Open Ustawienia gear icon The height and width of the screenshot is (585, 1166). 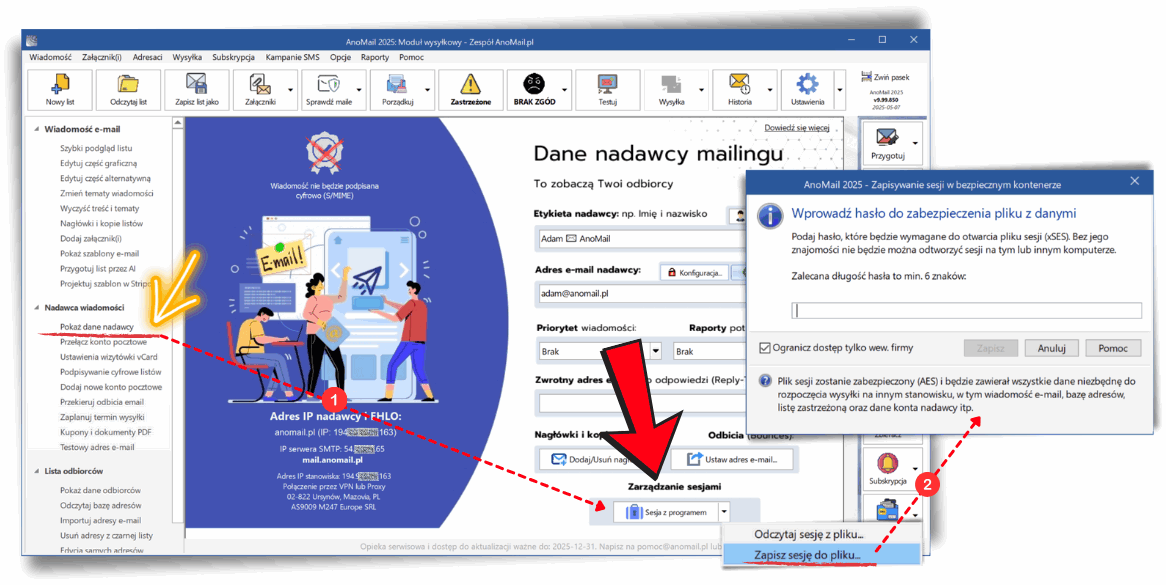point(808,90)
